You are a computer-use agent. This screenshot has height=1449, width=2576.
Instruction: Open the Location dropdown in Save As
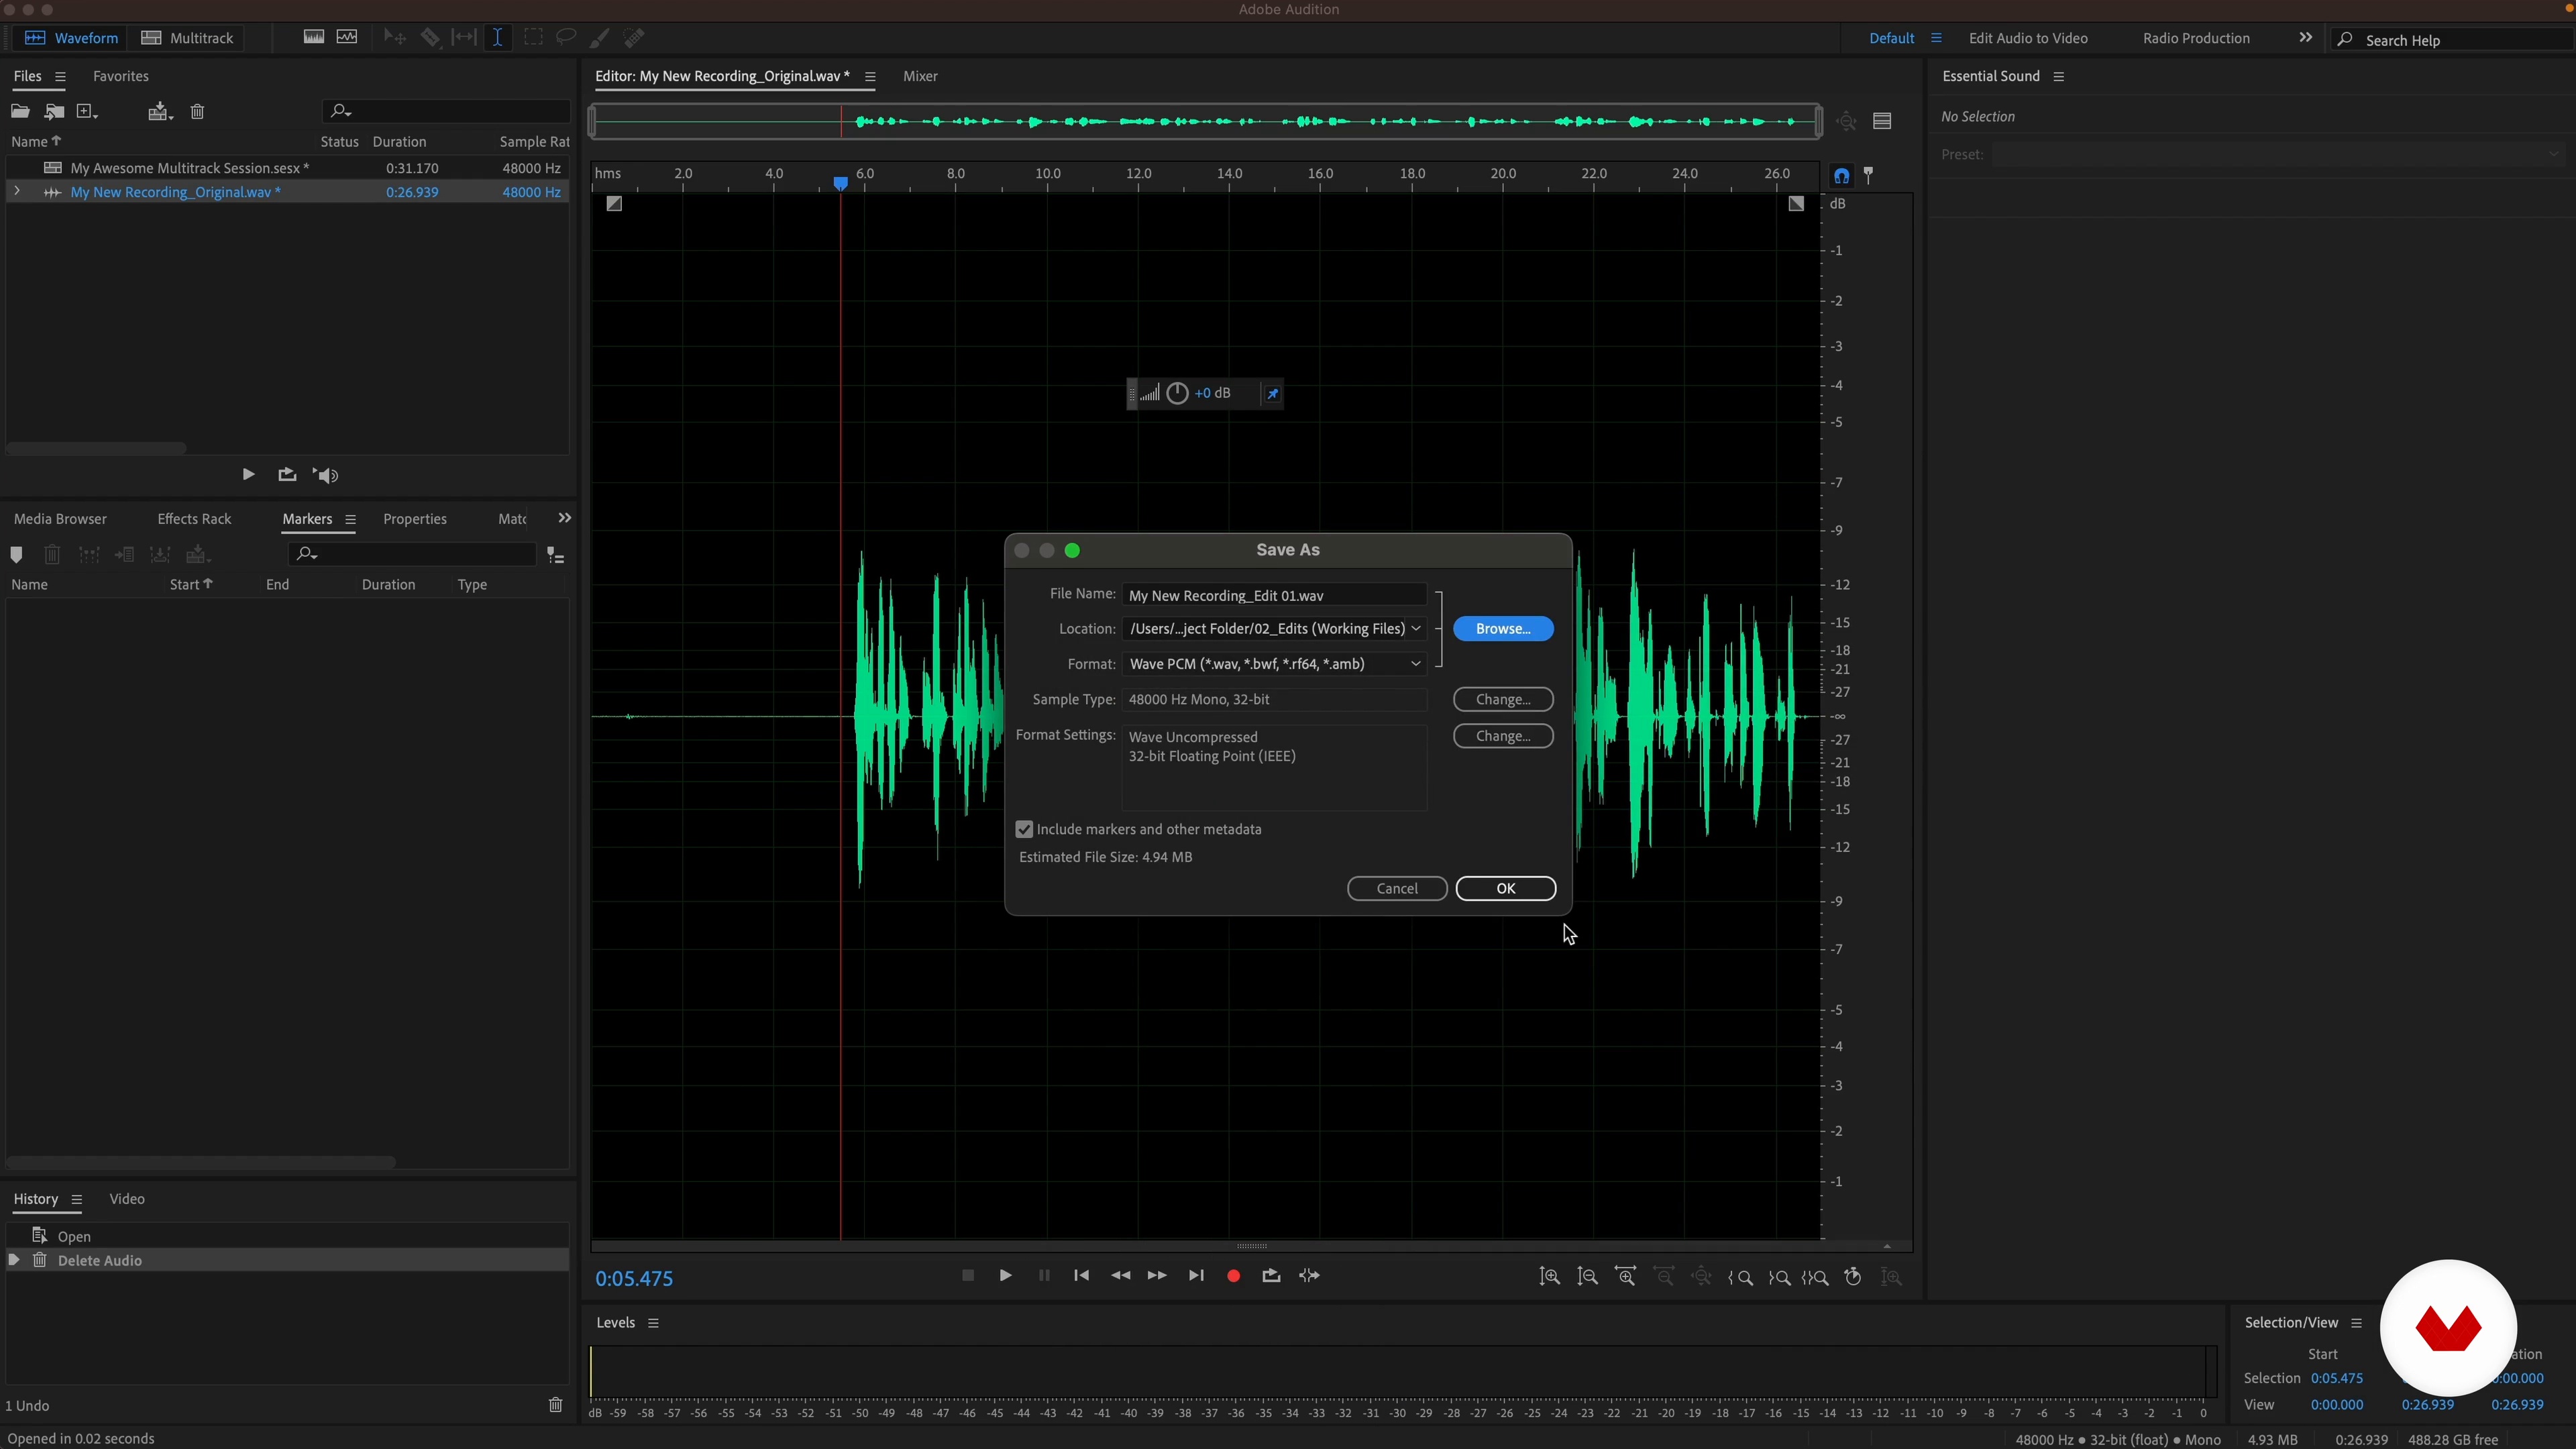point(1274,628)
